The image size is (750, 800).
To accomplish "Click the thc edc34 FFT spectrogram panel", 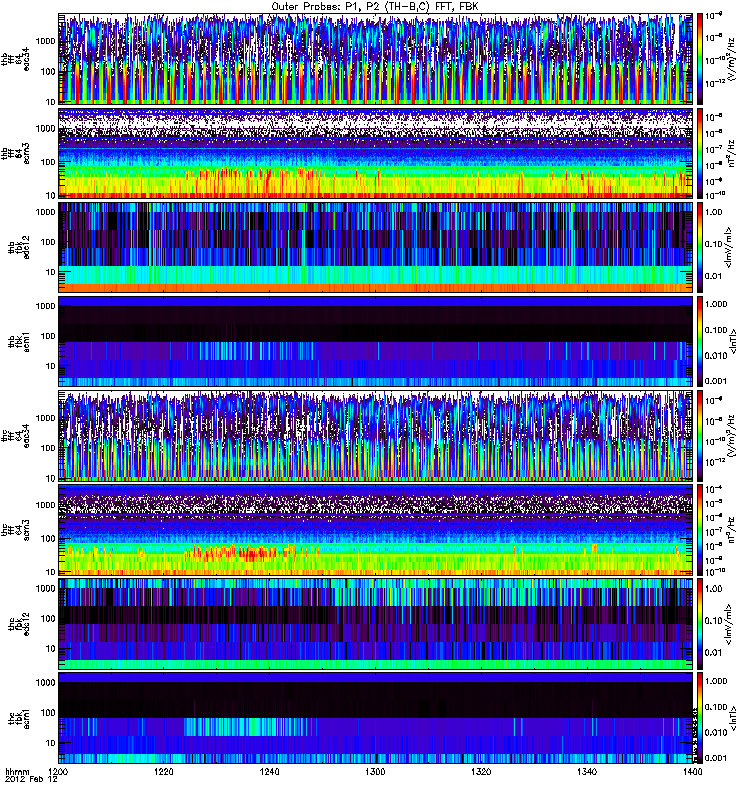I will pyautogui.click(x=375, y=435).
